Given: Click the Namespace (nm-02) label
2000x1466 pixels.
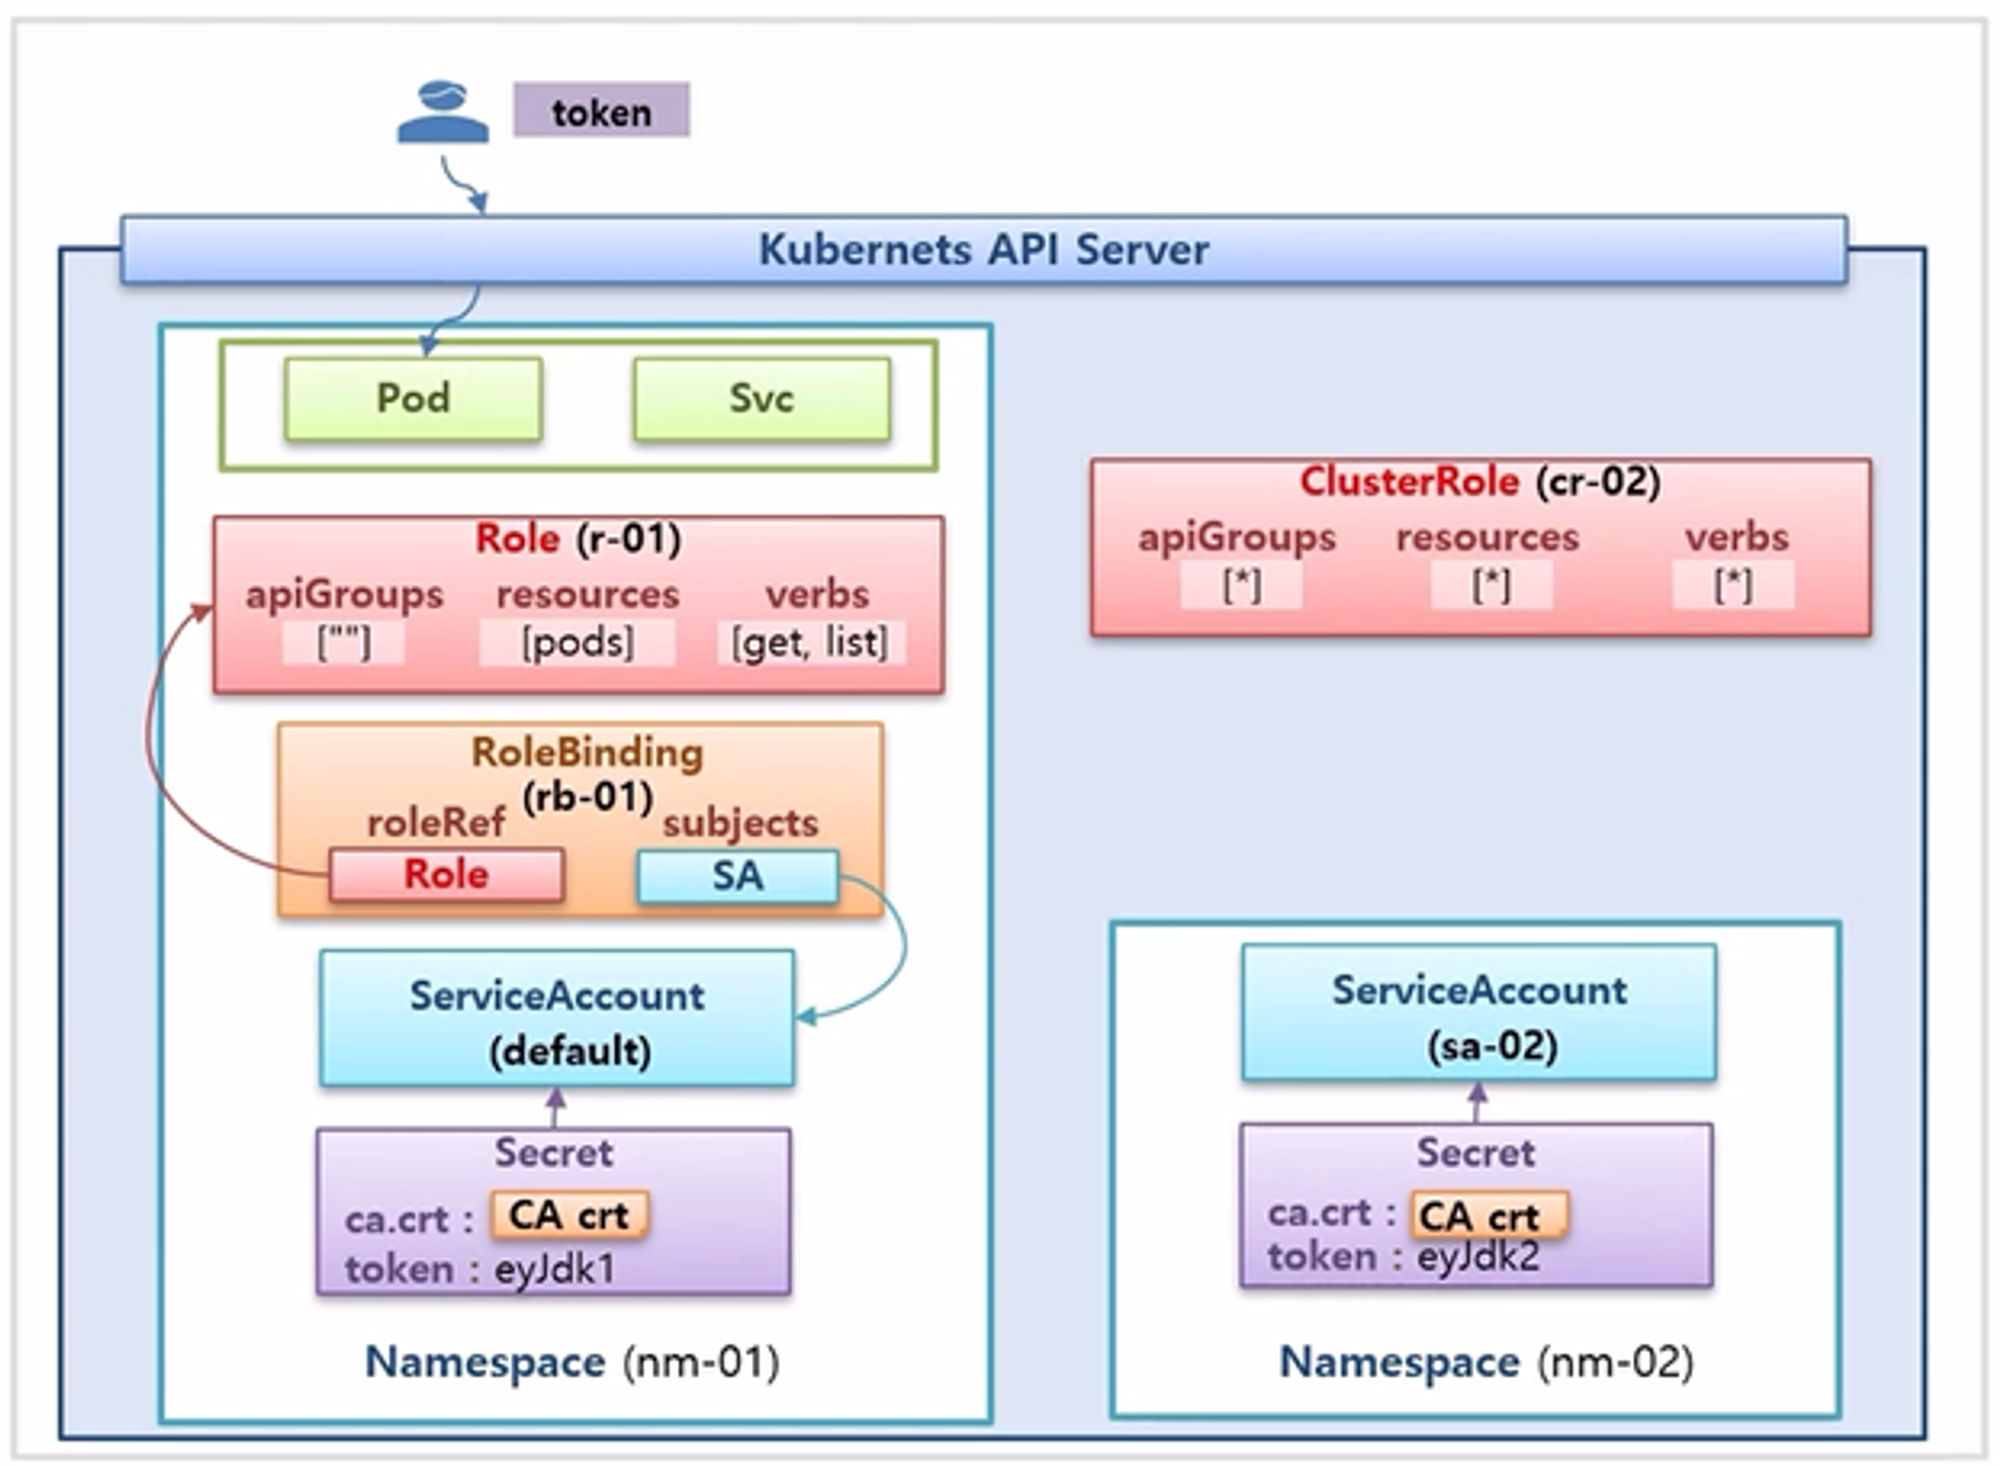Looking at the screenshot, I should tap(1487, 1362).
